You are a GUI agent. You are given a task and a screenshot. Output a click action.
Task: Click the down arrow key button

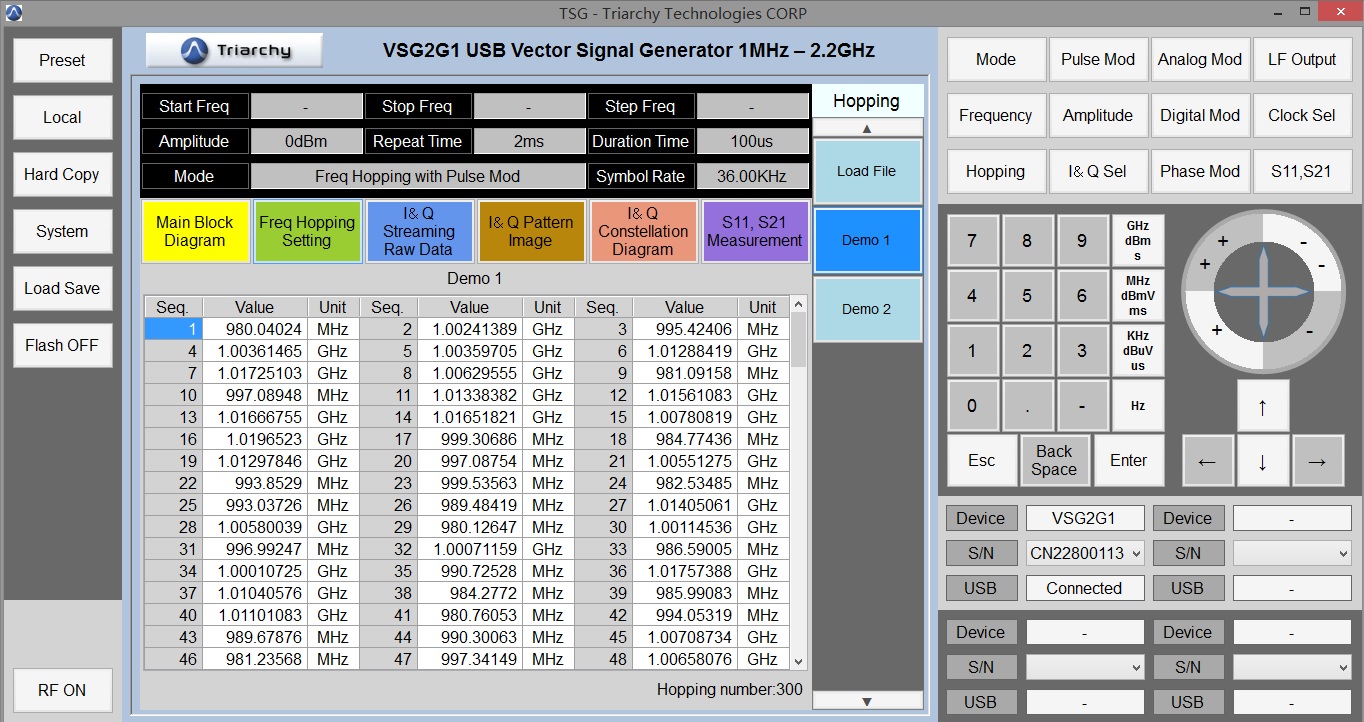click(1262, 461)
